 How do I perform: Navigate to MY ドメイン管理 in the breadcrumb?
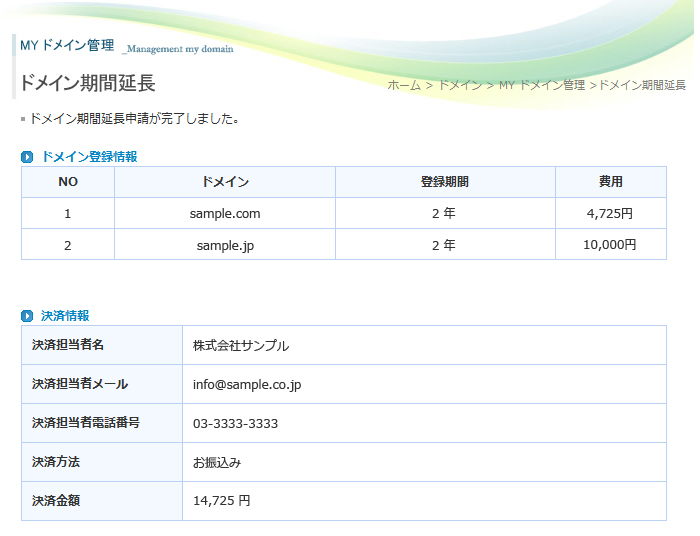click(541, 86)
